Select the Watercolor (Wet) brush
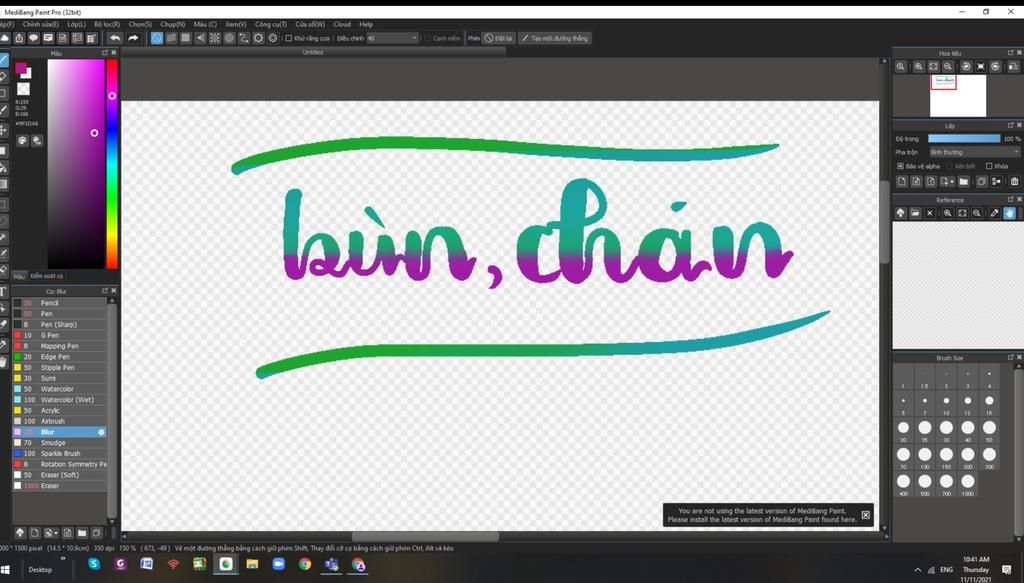This screenshot has width=1024, height=583. [x=59, y=400]
